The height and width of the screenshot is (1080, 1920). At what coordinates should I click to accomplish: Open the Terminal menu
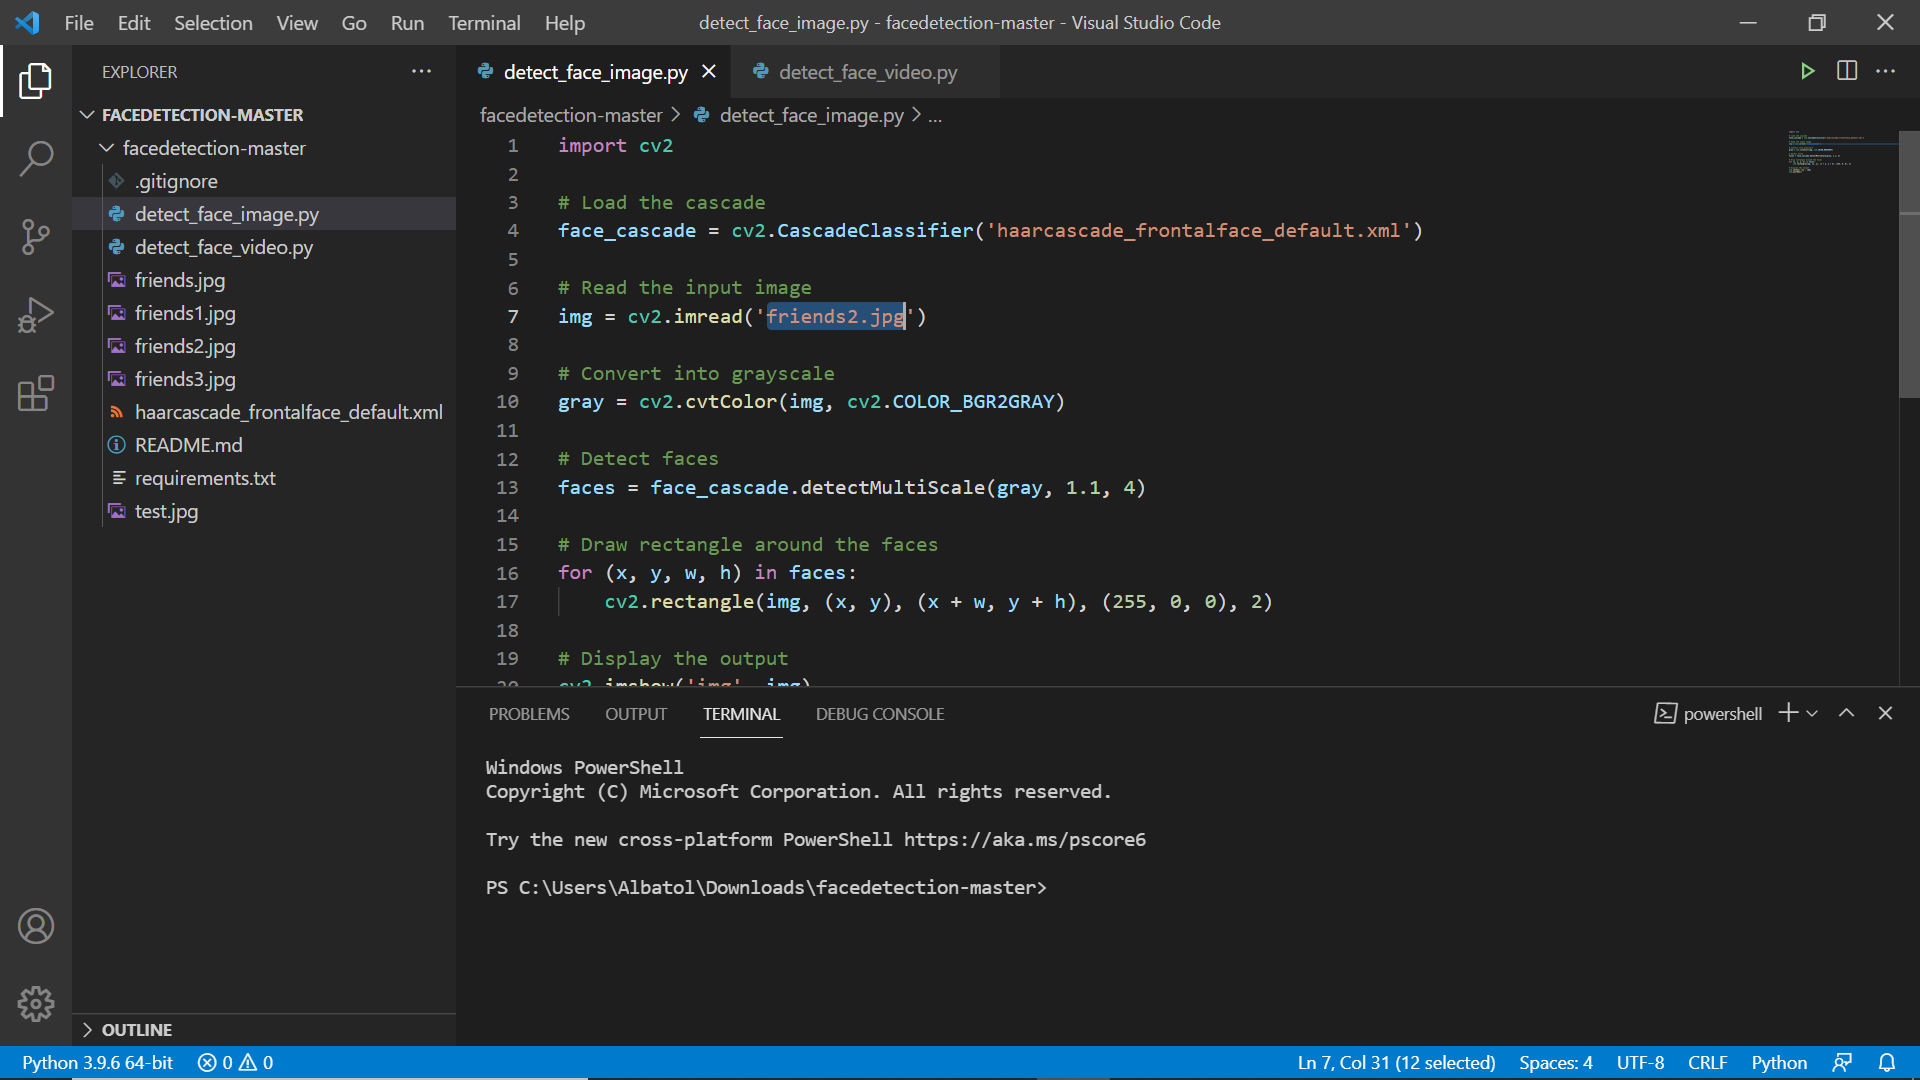tap(484, 22)
